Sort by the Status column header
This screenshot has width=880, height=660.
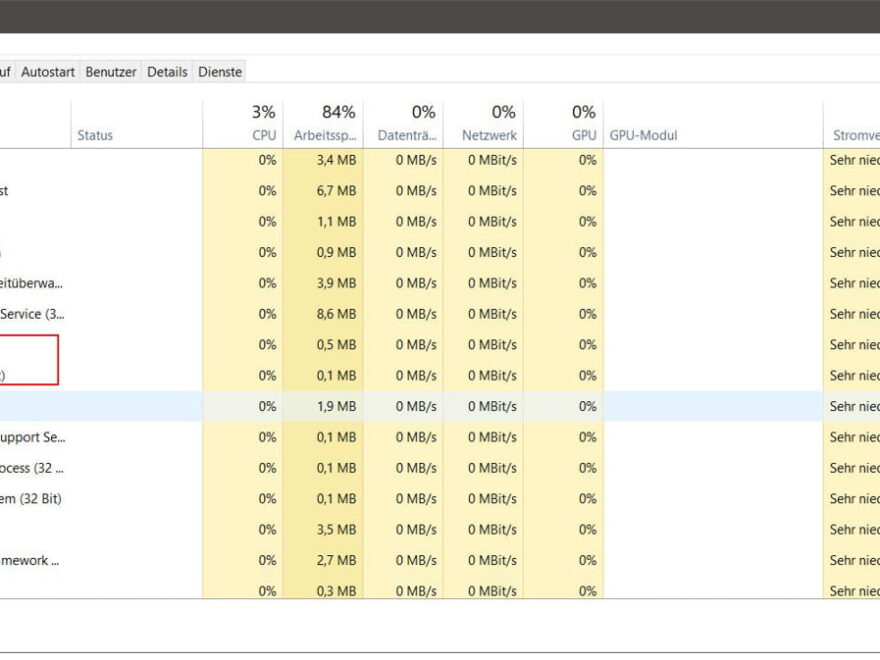pyautogui.click(x=136, y=125)
